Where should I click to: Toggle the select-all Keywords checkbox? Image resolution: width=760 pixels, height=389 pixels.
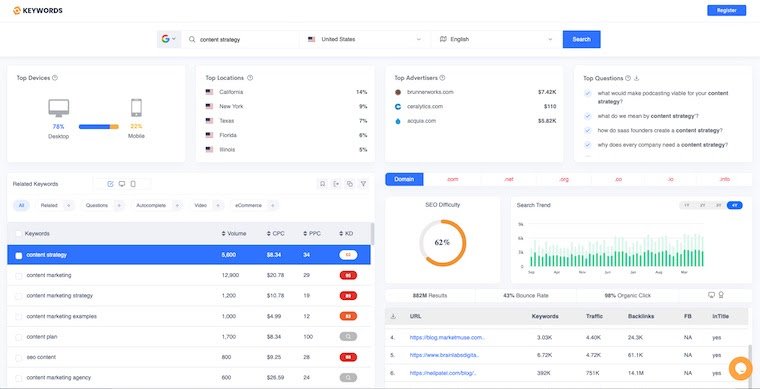18,233
